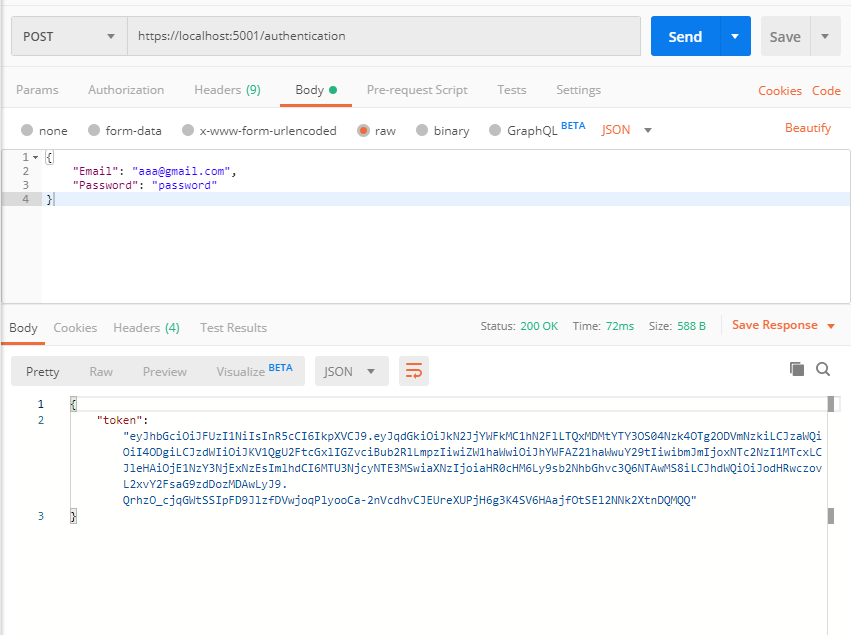Switch response view to Pretty

42,371
